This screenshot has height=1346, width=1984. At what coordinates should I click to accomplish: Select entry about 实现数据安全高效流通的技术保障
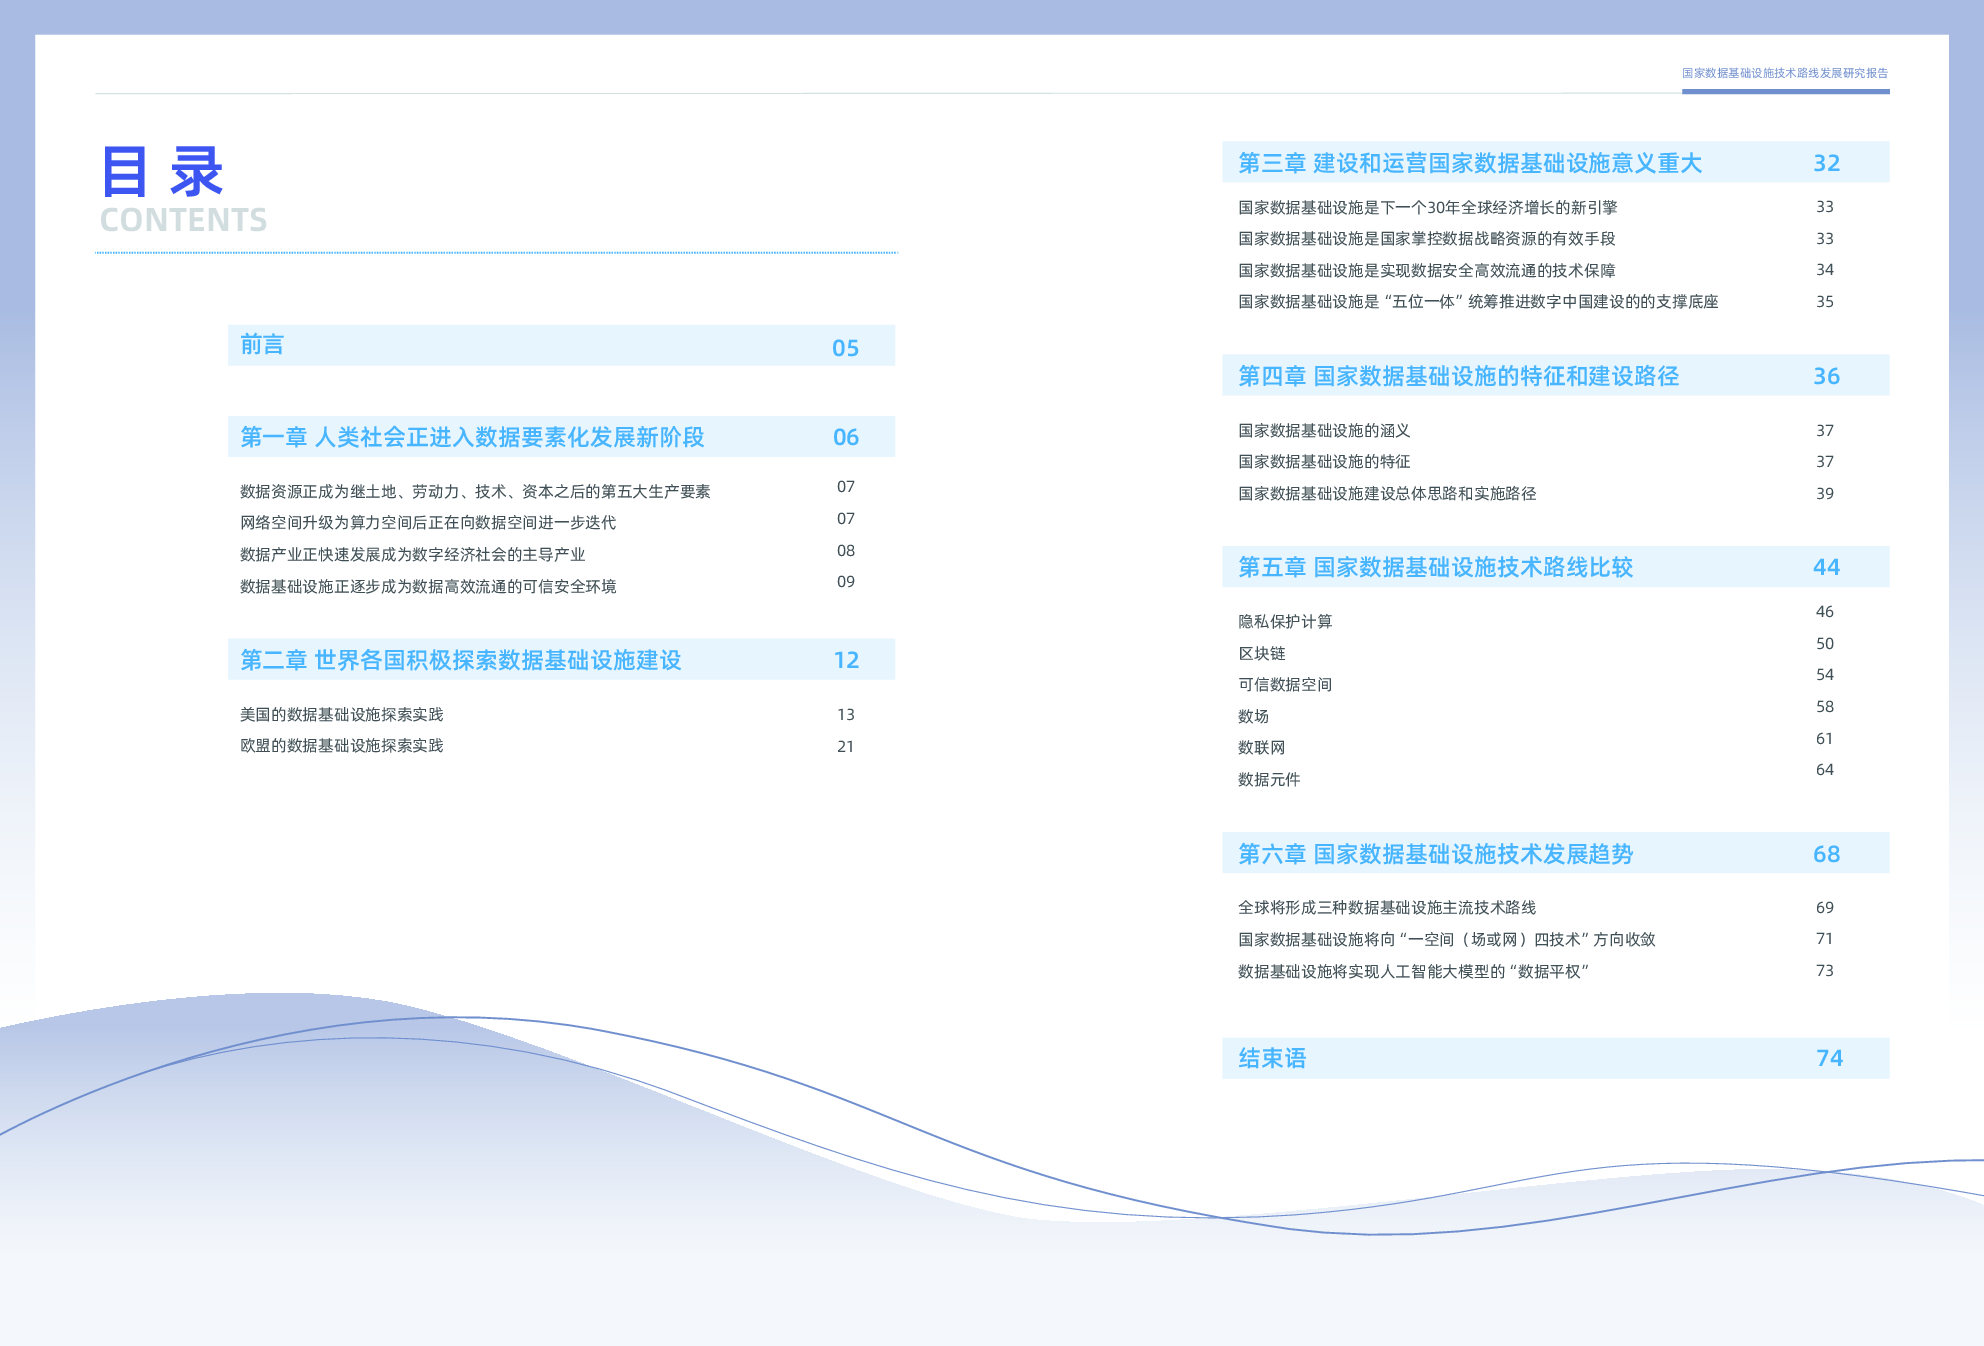click(x=1427, y=270)
